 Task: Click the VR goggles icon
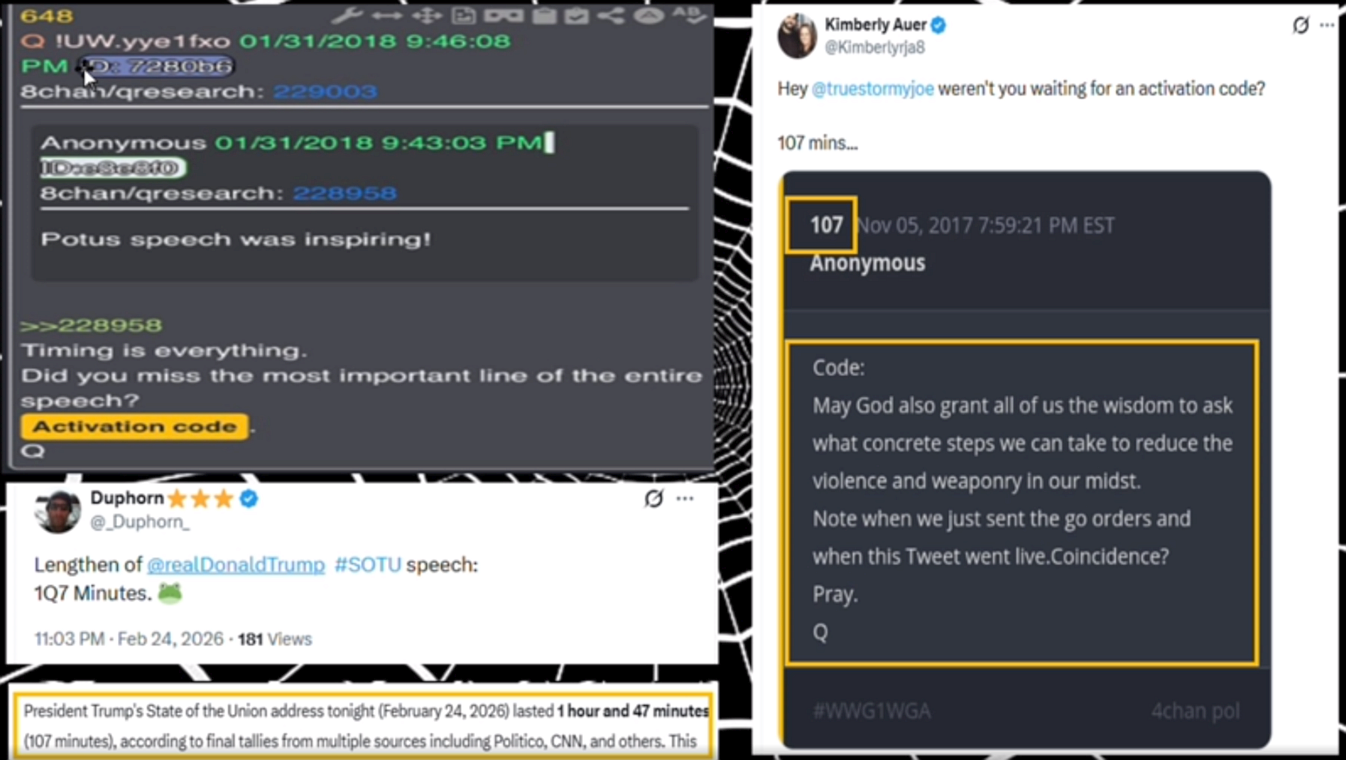click(x=503, y=16)
